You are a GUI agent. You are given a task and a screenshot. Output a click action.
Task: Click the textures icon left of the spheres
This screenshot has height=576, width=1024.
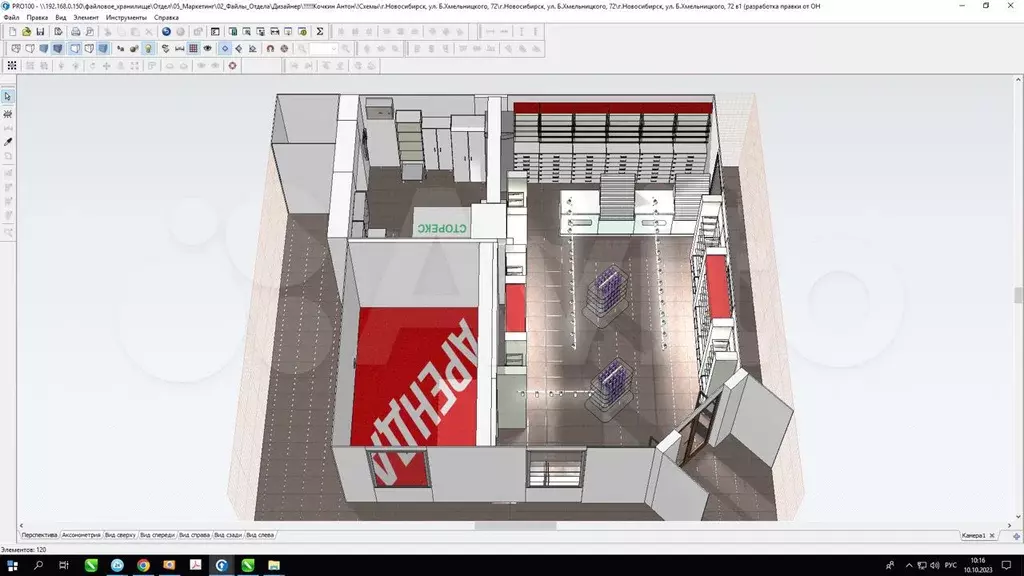click(x=120, y=48)
